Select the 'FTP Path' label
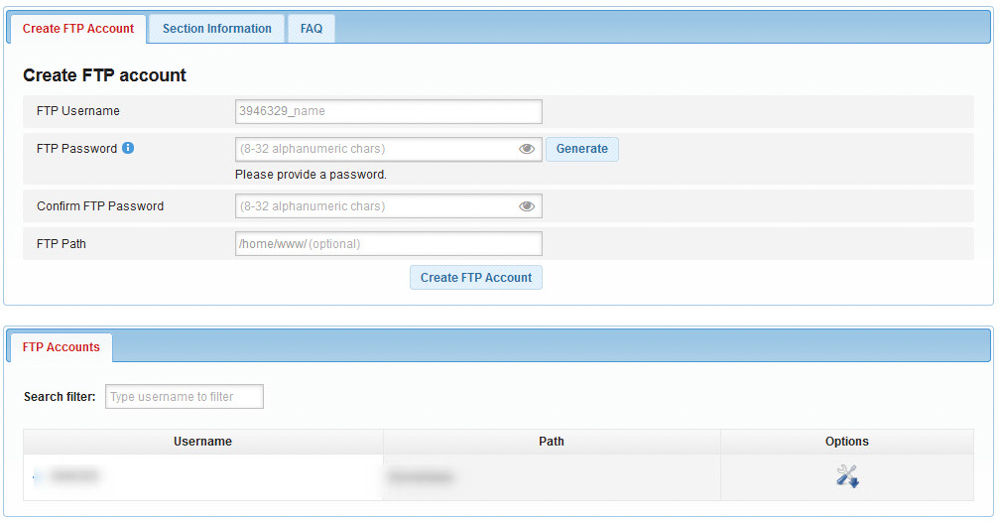The width and height of the screenshot is (1000, 521). point(61,244)
